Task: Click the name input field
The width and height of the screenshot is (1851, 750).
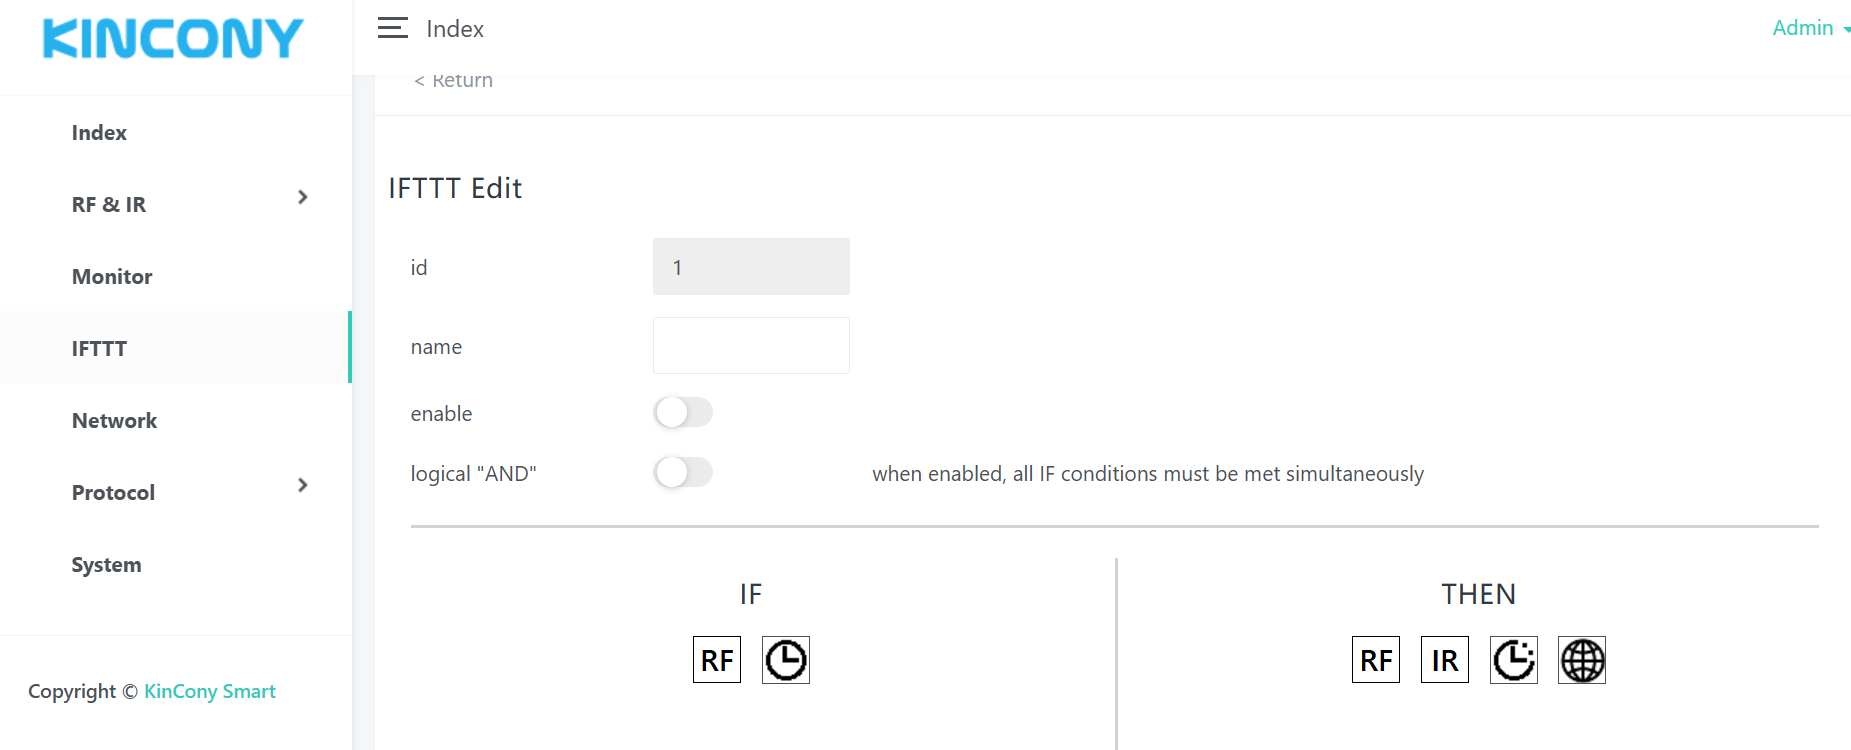Action: pos(751,346)
